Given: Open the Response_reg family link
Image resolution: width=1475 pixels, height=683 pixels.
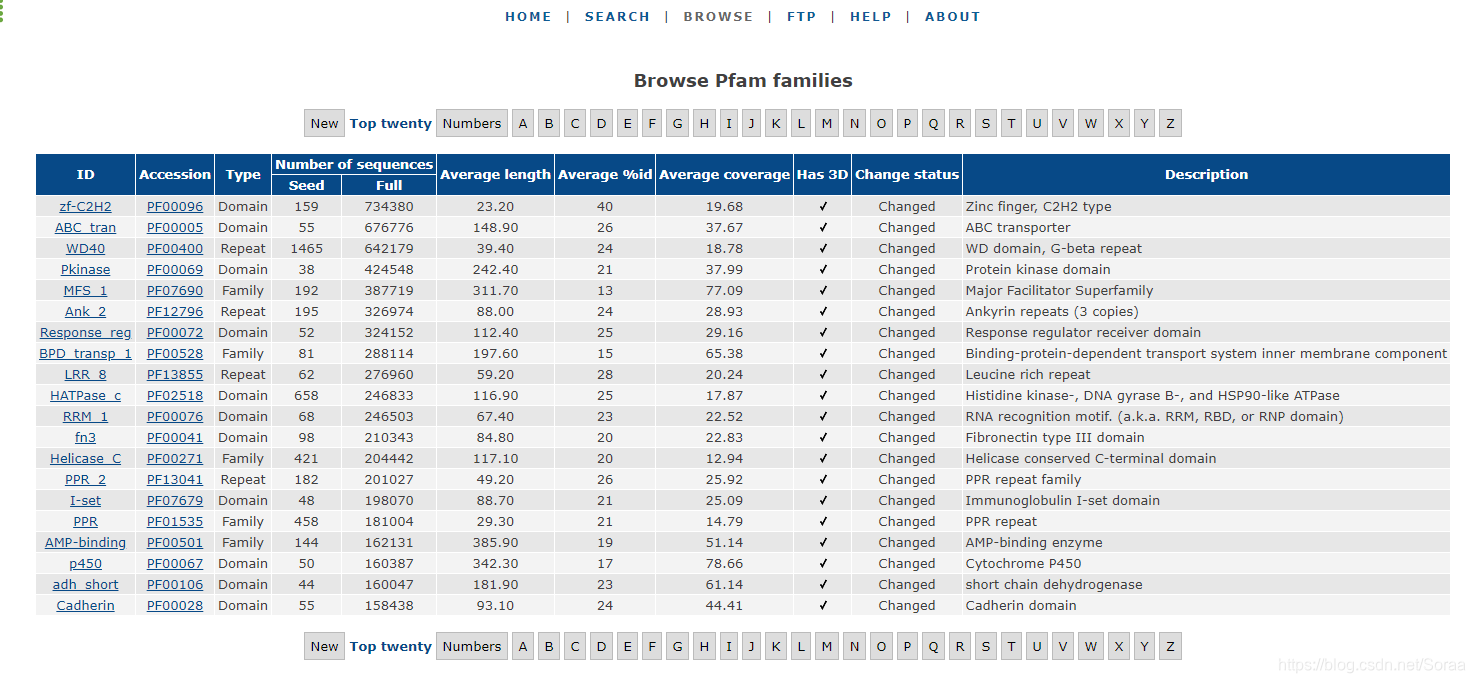Looking at the screenshot, I should pyautogui.click(x=86, y=332).
